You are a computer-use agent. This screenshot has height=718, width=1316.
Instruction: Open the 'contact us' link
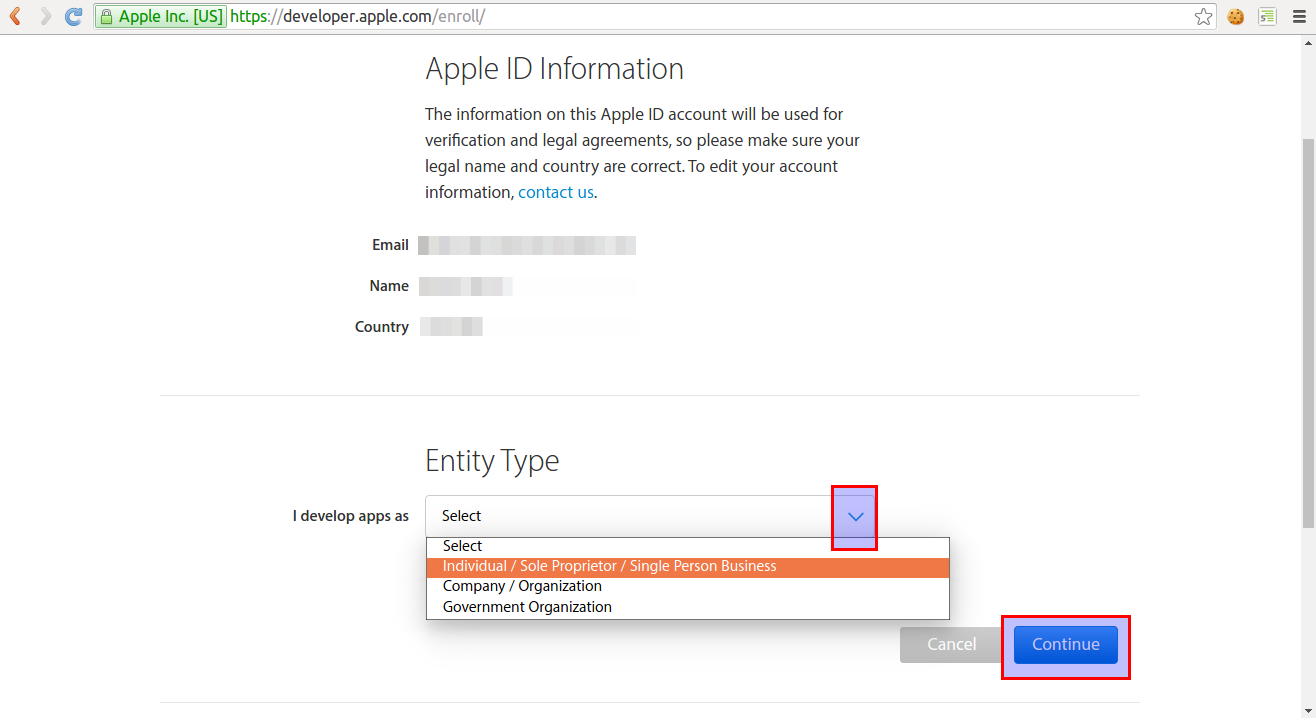(x=556, y=191)
